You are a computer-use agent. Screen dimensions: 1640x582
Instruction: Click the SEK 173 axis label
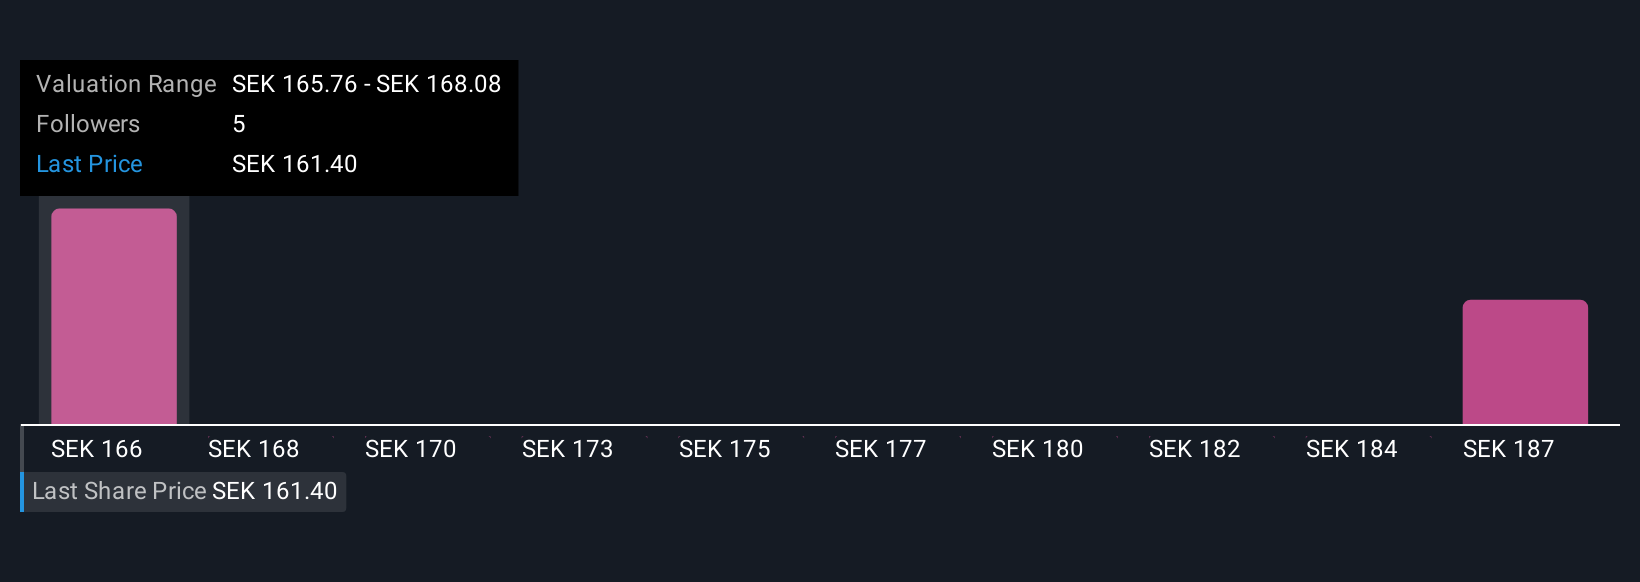(x=568, y=449)
